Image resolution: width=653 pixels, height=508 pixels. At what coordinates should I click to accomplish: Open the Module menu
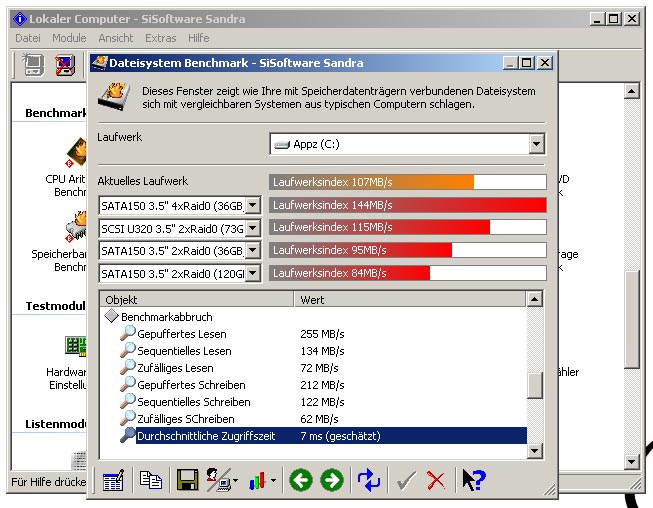(69, 38)
